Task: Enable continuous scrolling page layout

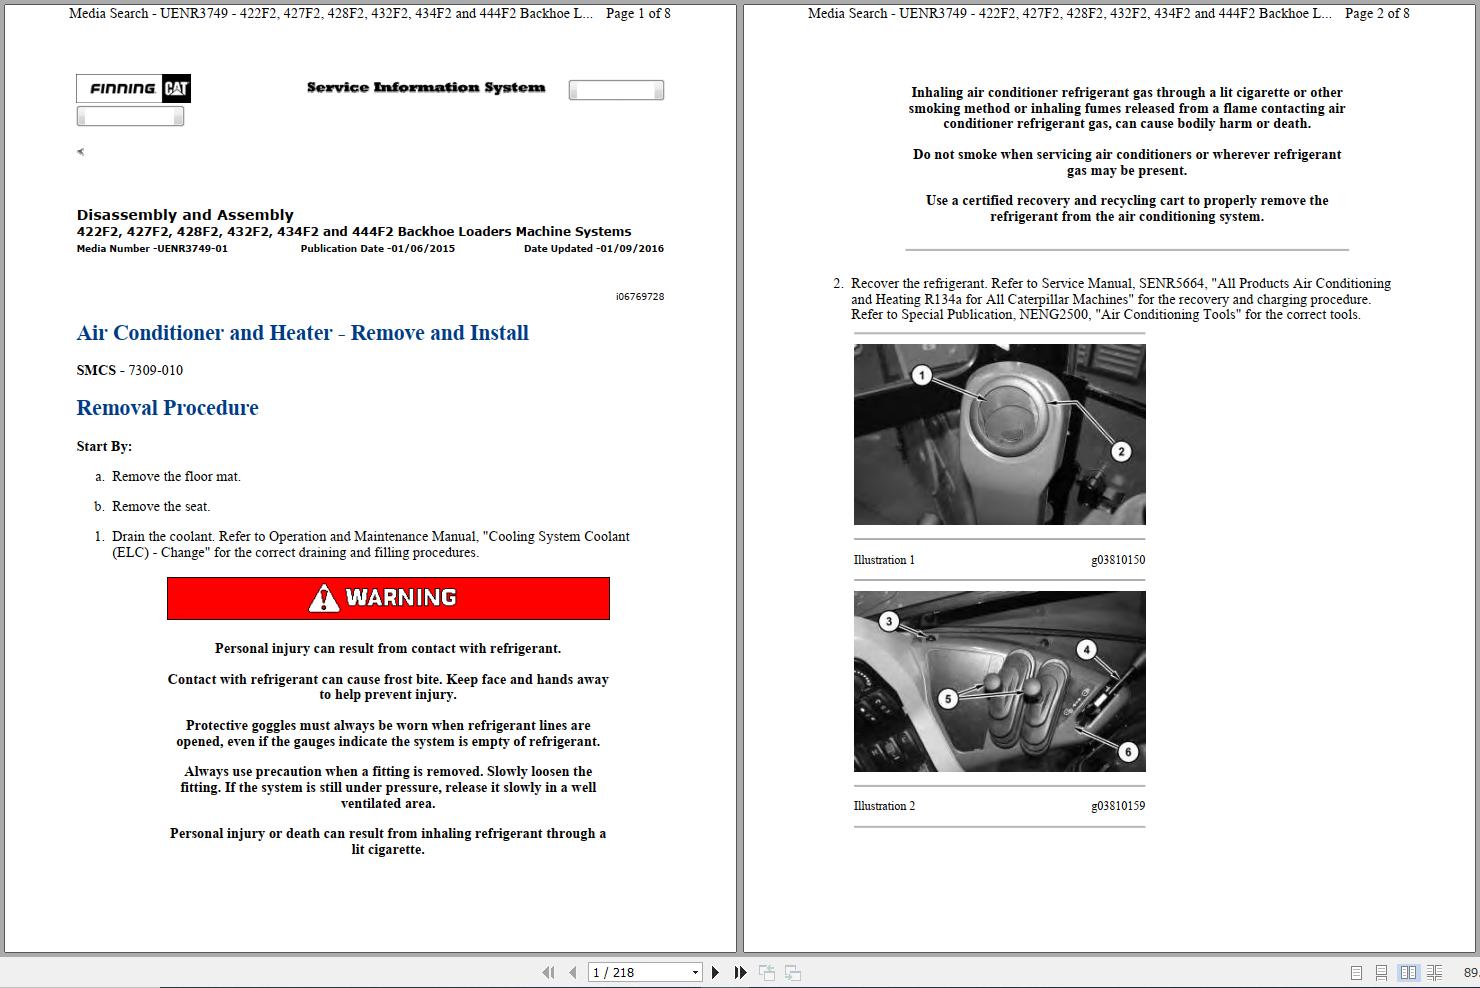Action: pyautogui.click(x=1382, y=972)
